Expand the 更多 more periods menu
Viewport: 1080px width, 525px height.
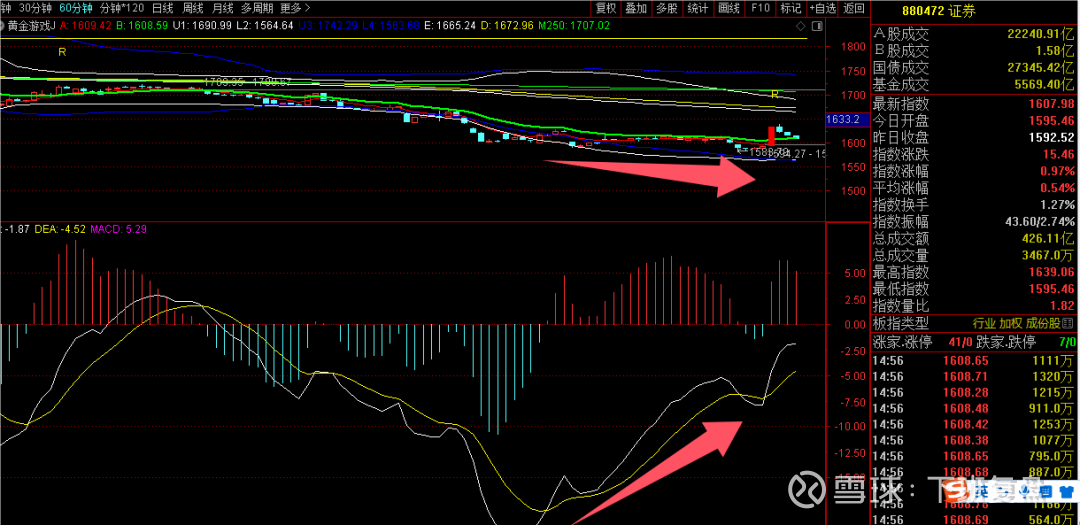295,8
